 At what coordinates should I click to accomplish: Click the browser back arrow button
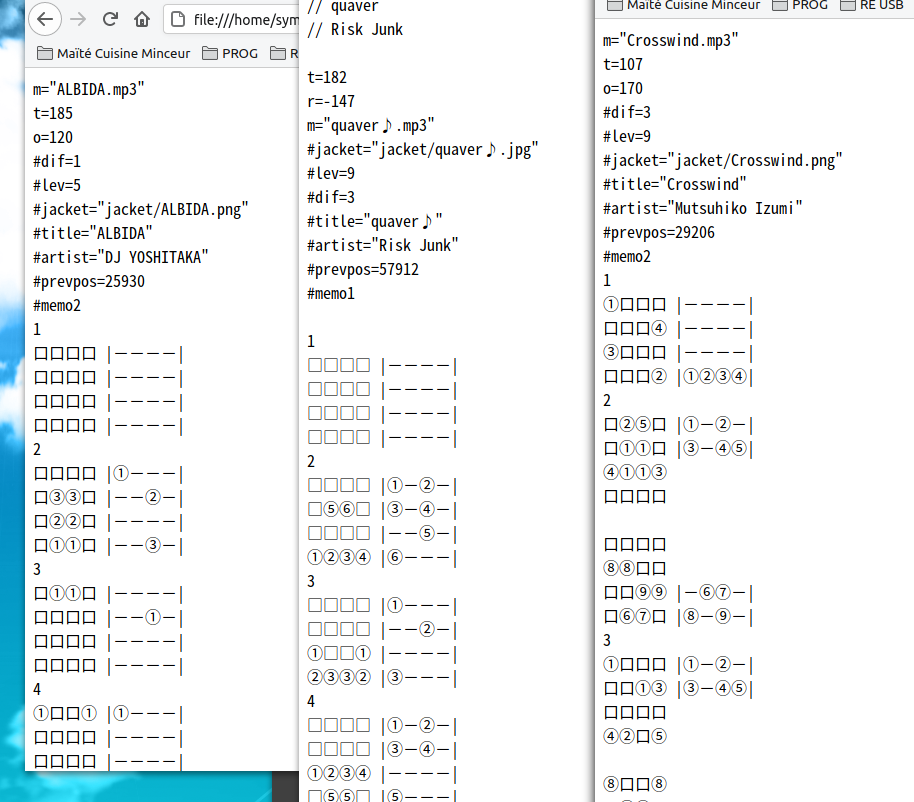pos(47,19)
